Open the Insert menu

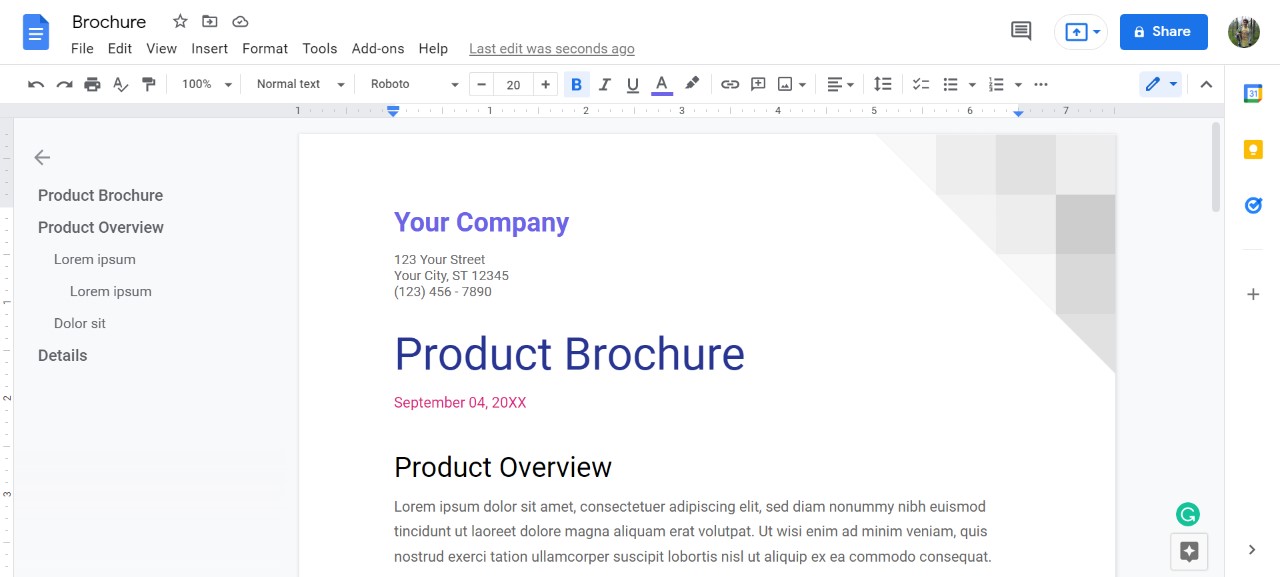(210, 48)
